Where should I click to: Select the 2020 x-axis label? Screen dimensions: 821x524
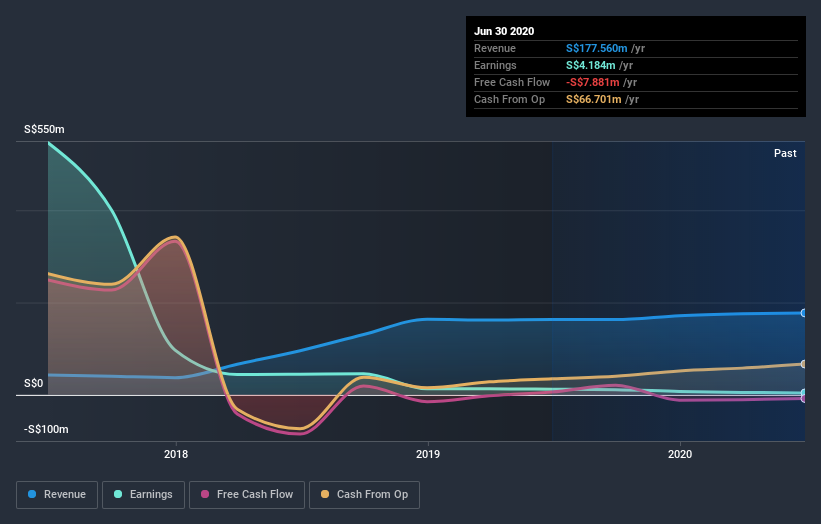coord(680,454)
